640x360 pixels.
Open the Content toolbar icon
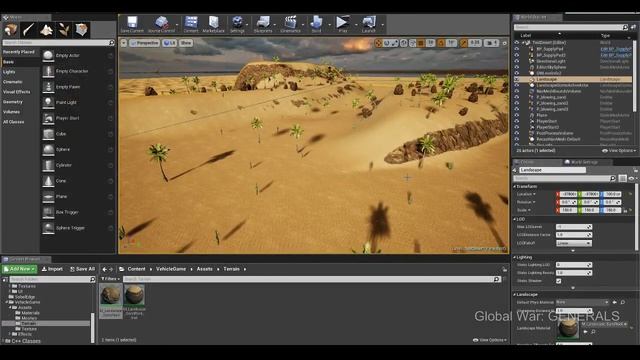[191, 22]
